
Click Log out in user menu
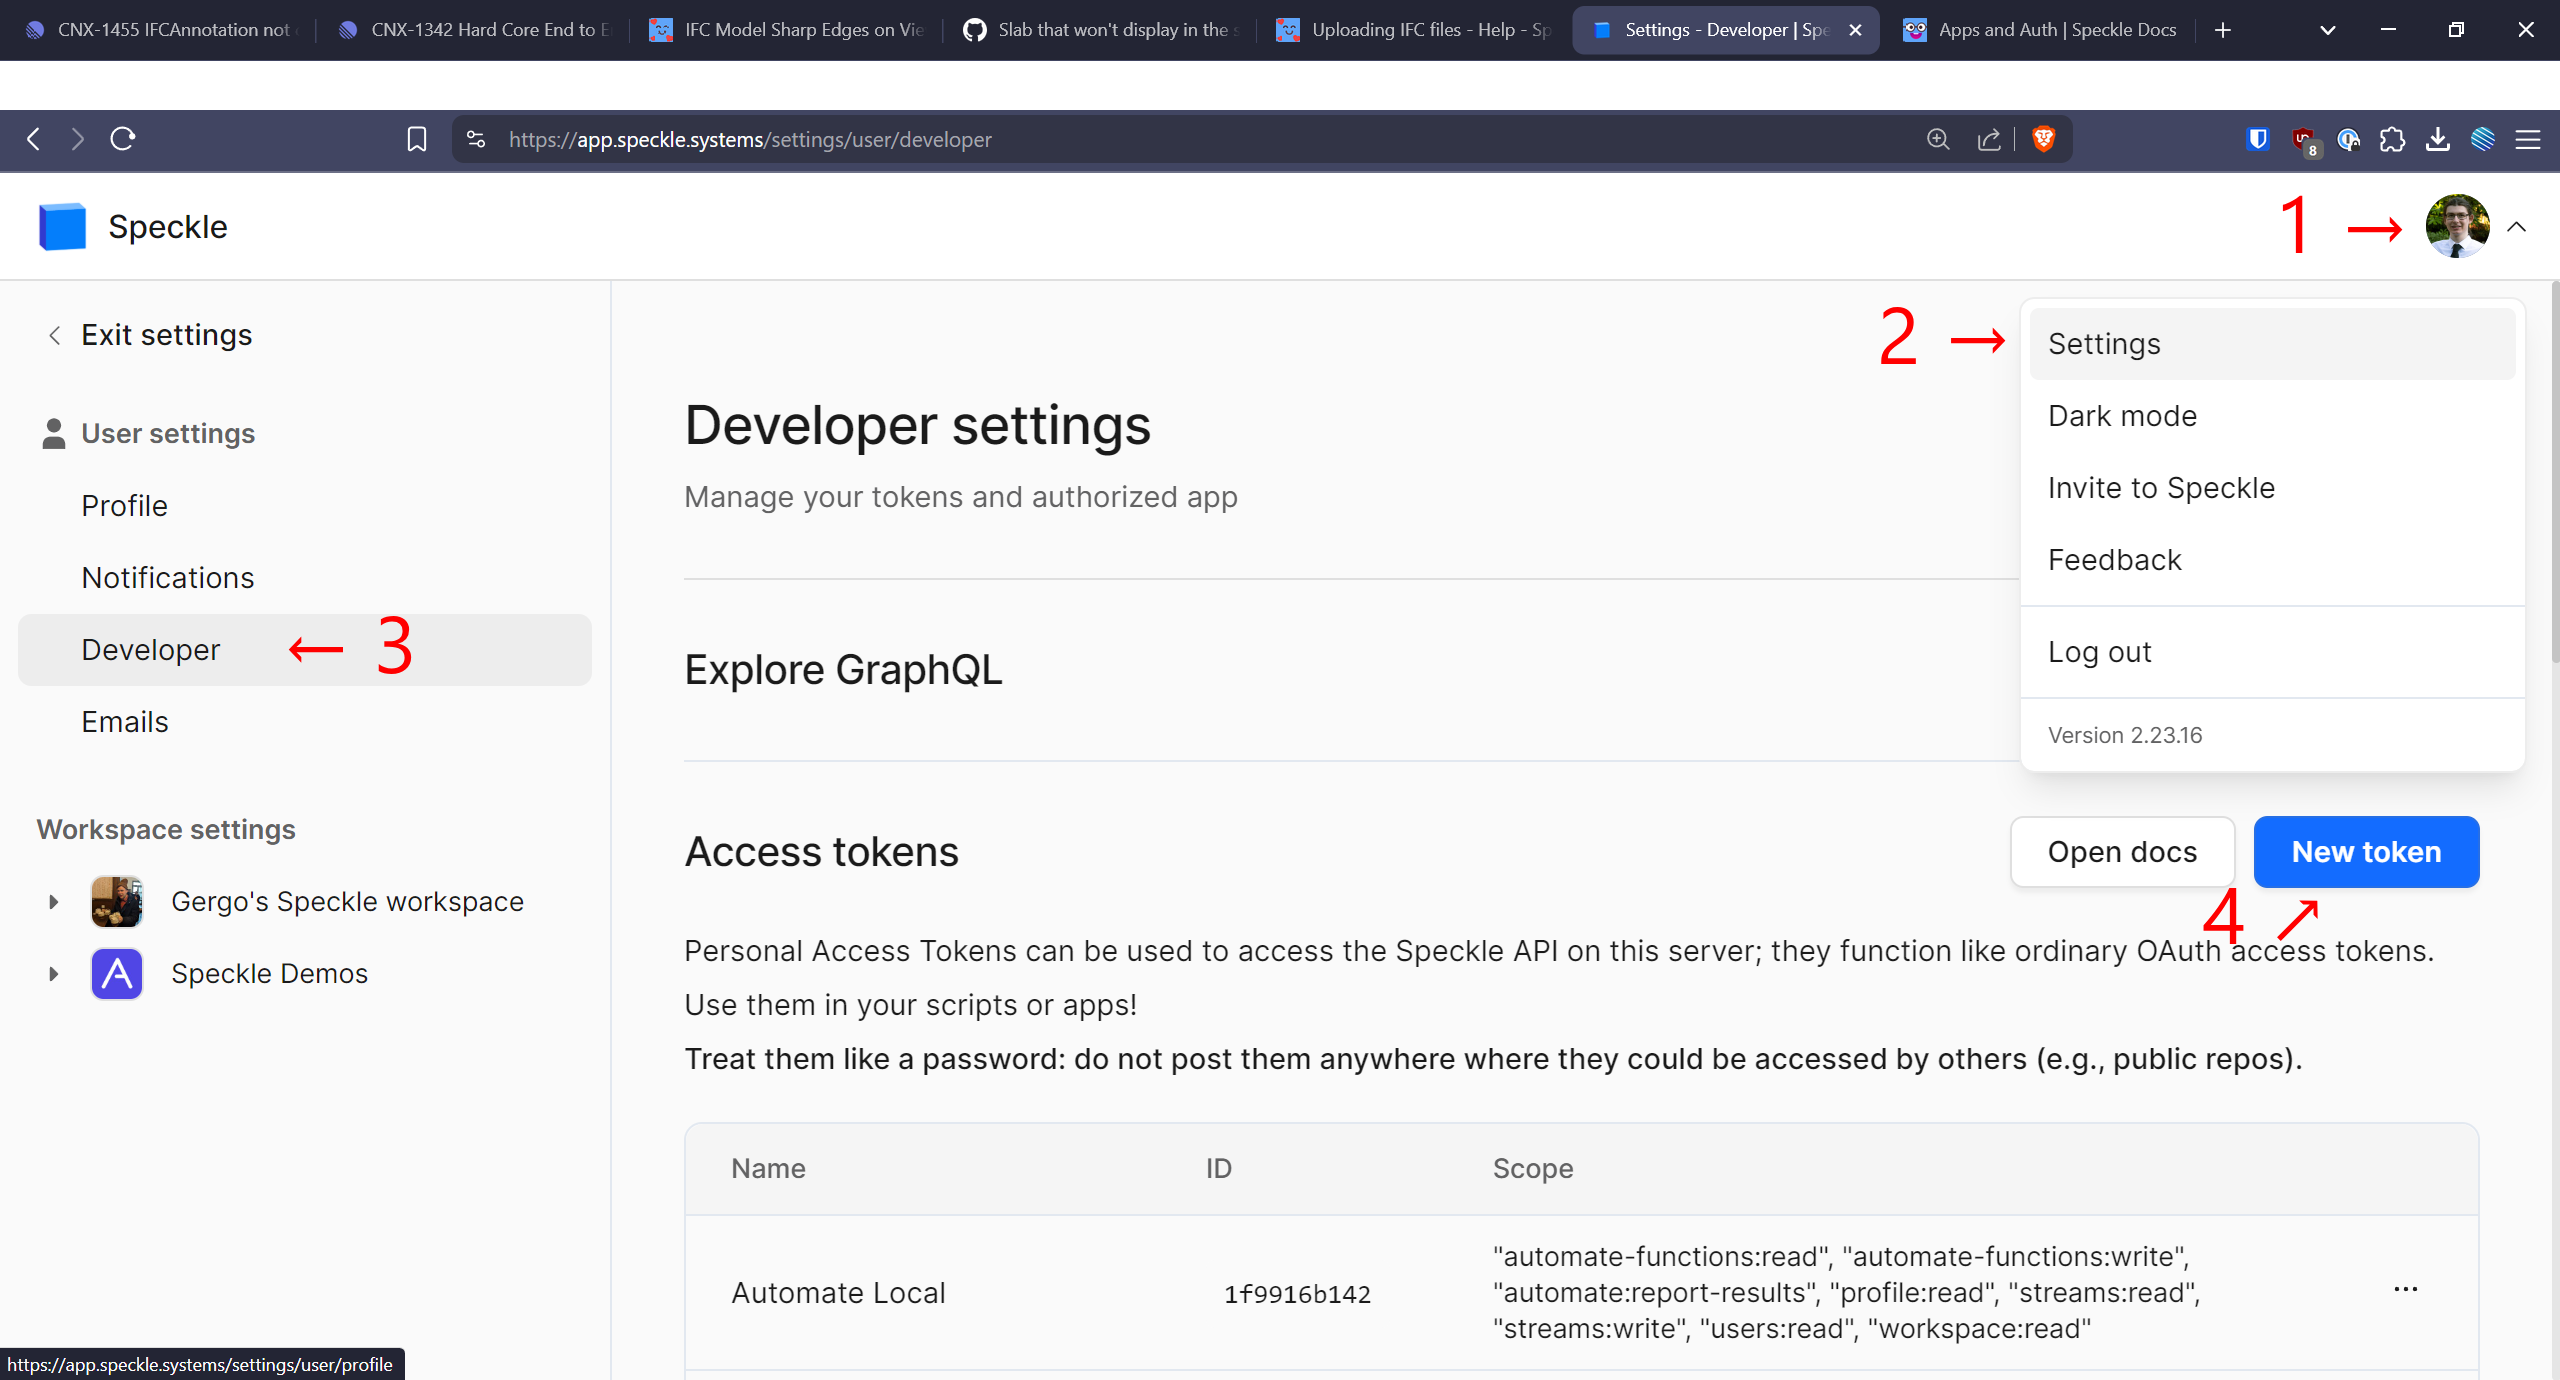[x=2272, y=652]
